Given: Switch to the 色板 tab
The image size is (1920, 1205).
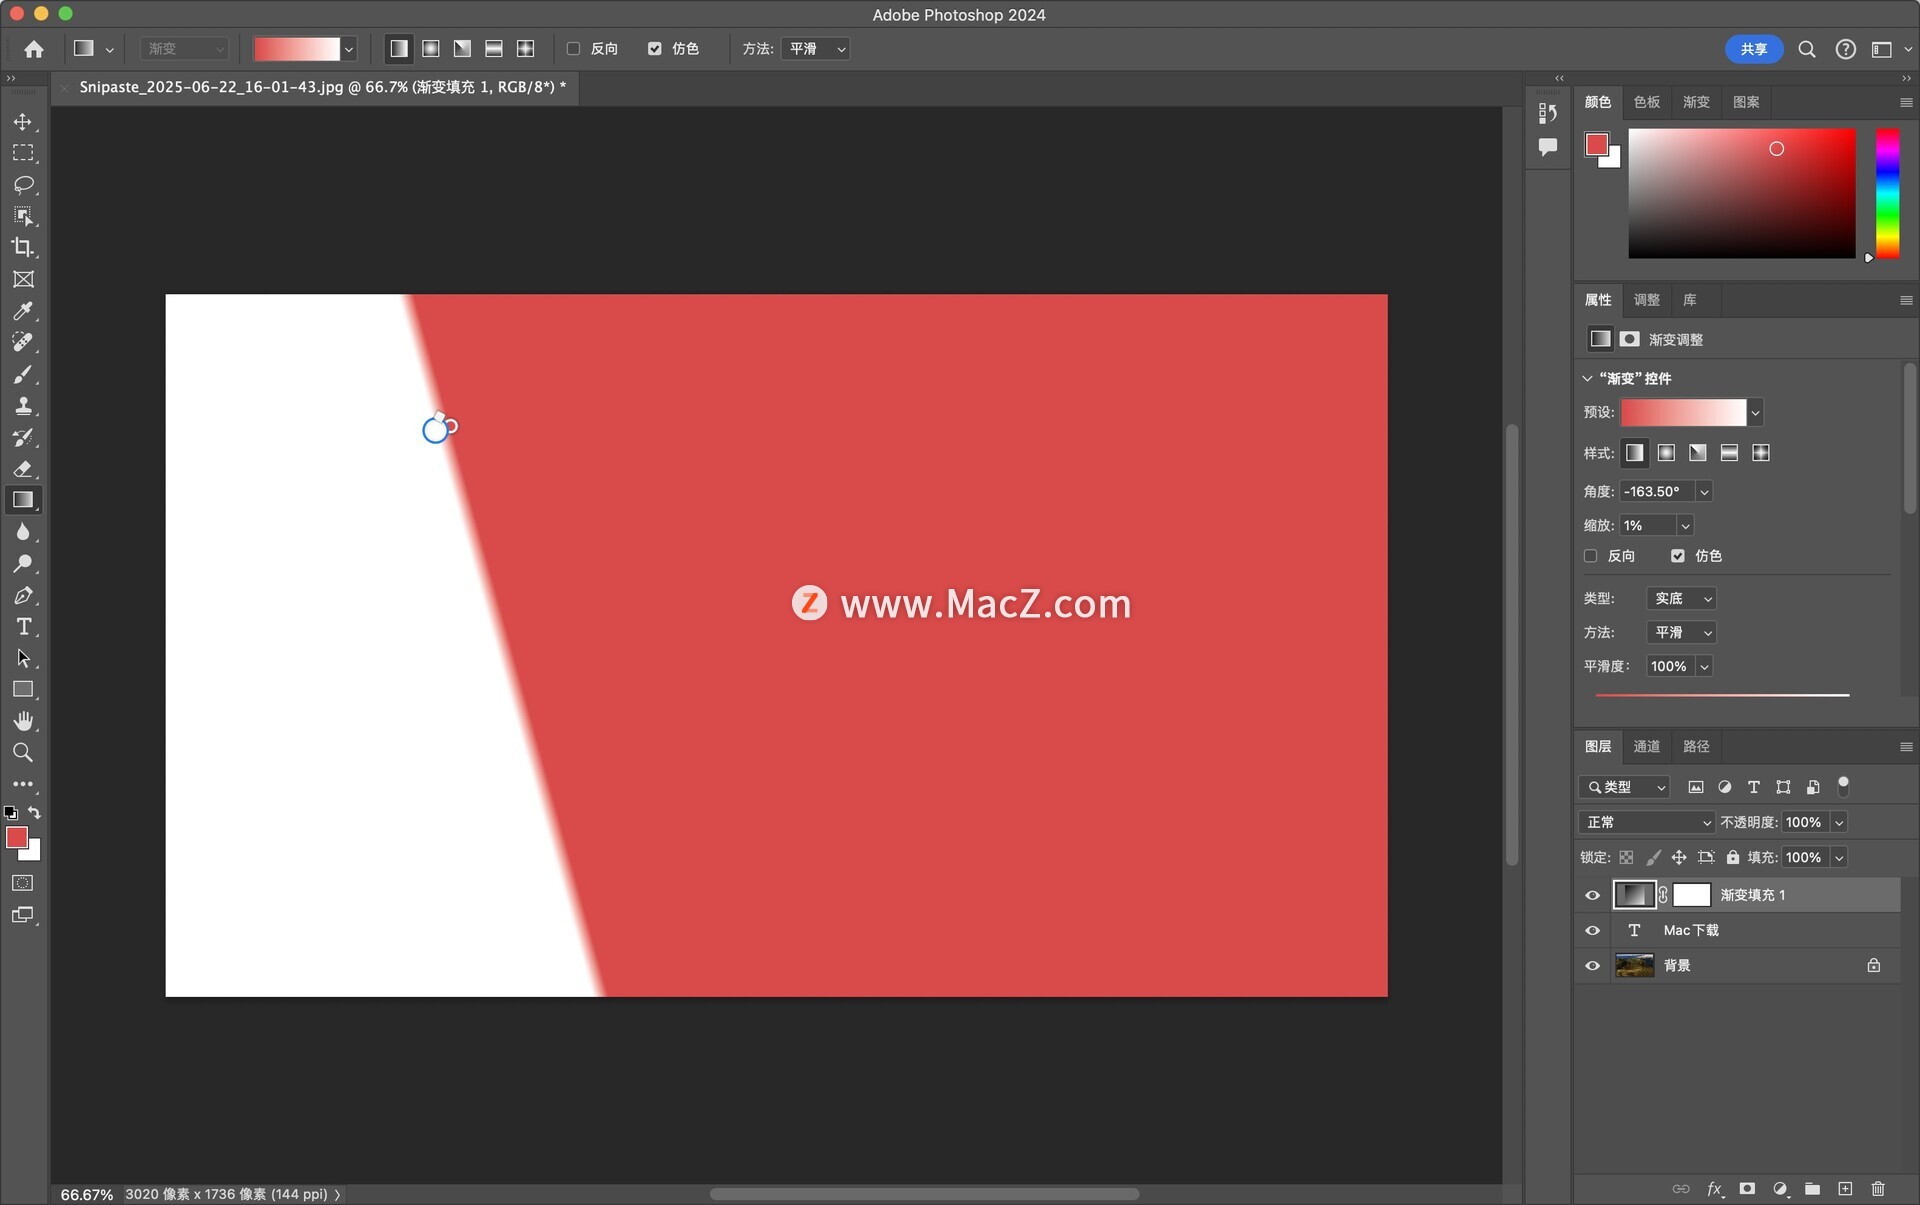Looking at the screenshot, I should pyautogui.click(x=1646, y=102).
